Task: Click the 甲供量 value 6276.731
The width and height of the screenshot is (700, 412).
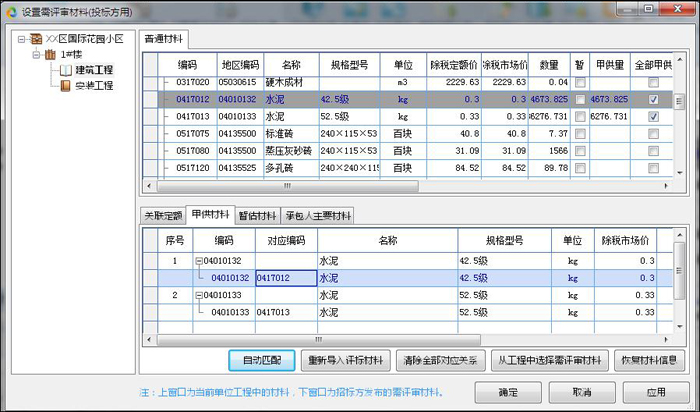Action: pos(609,117)
